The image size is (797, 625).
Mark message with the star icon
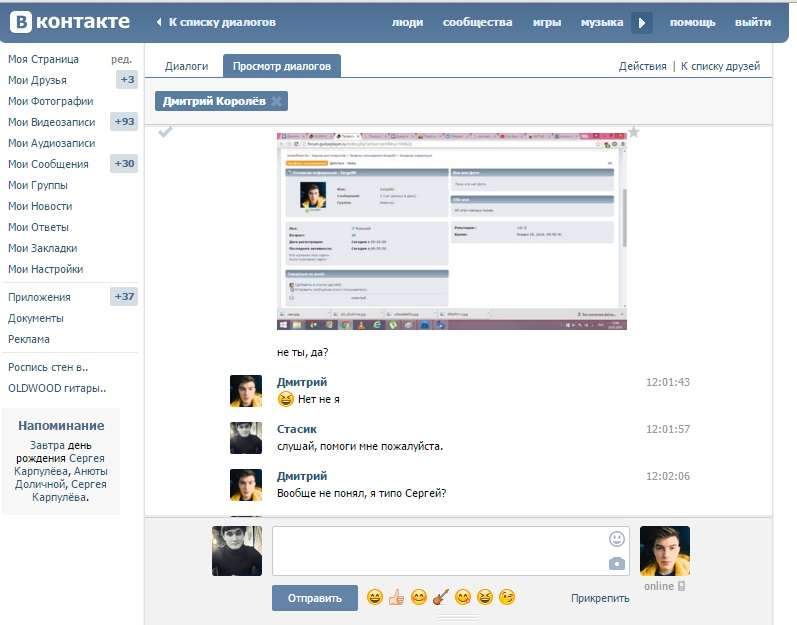pos(634,132)
